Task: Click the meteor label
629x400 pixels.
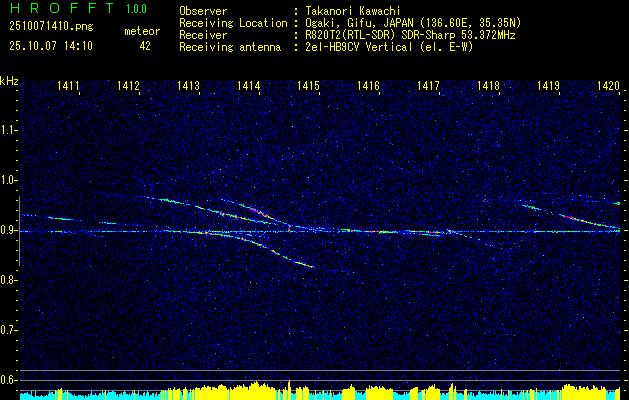Action: coord(142,31)
